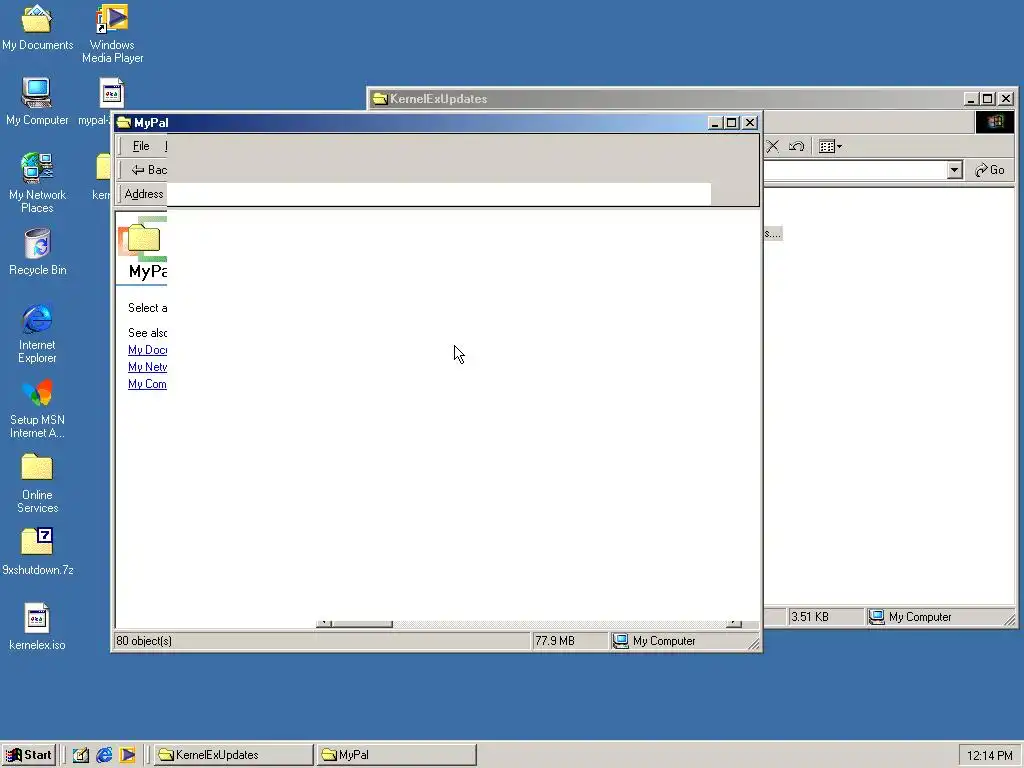Click the Address label in the MyPal window
The image size is (1024, 768).
pyautogui.click(x=144, y=194)
